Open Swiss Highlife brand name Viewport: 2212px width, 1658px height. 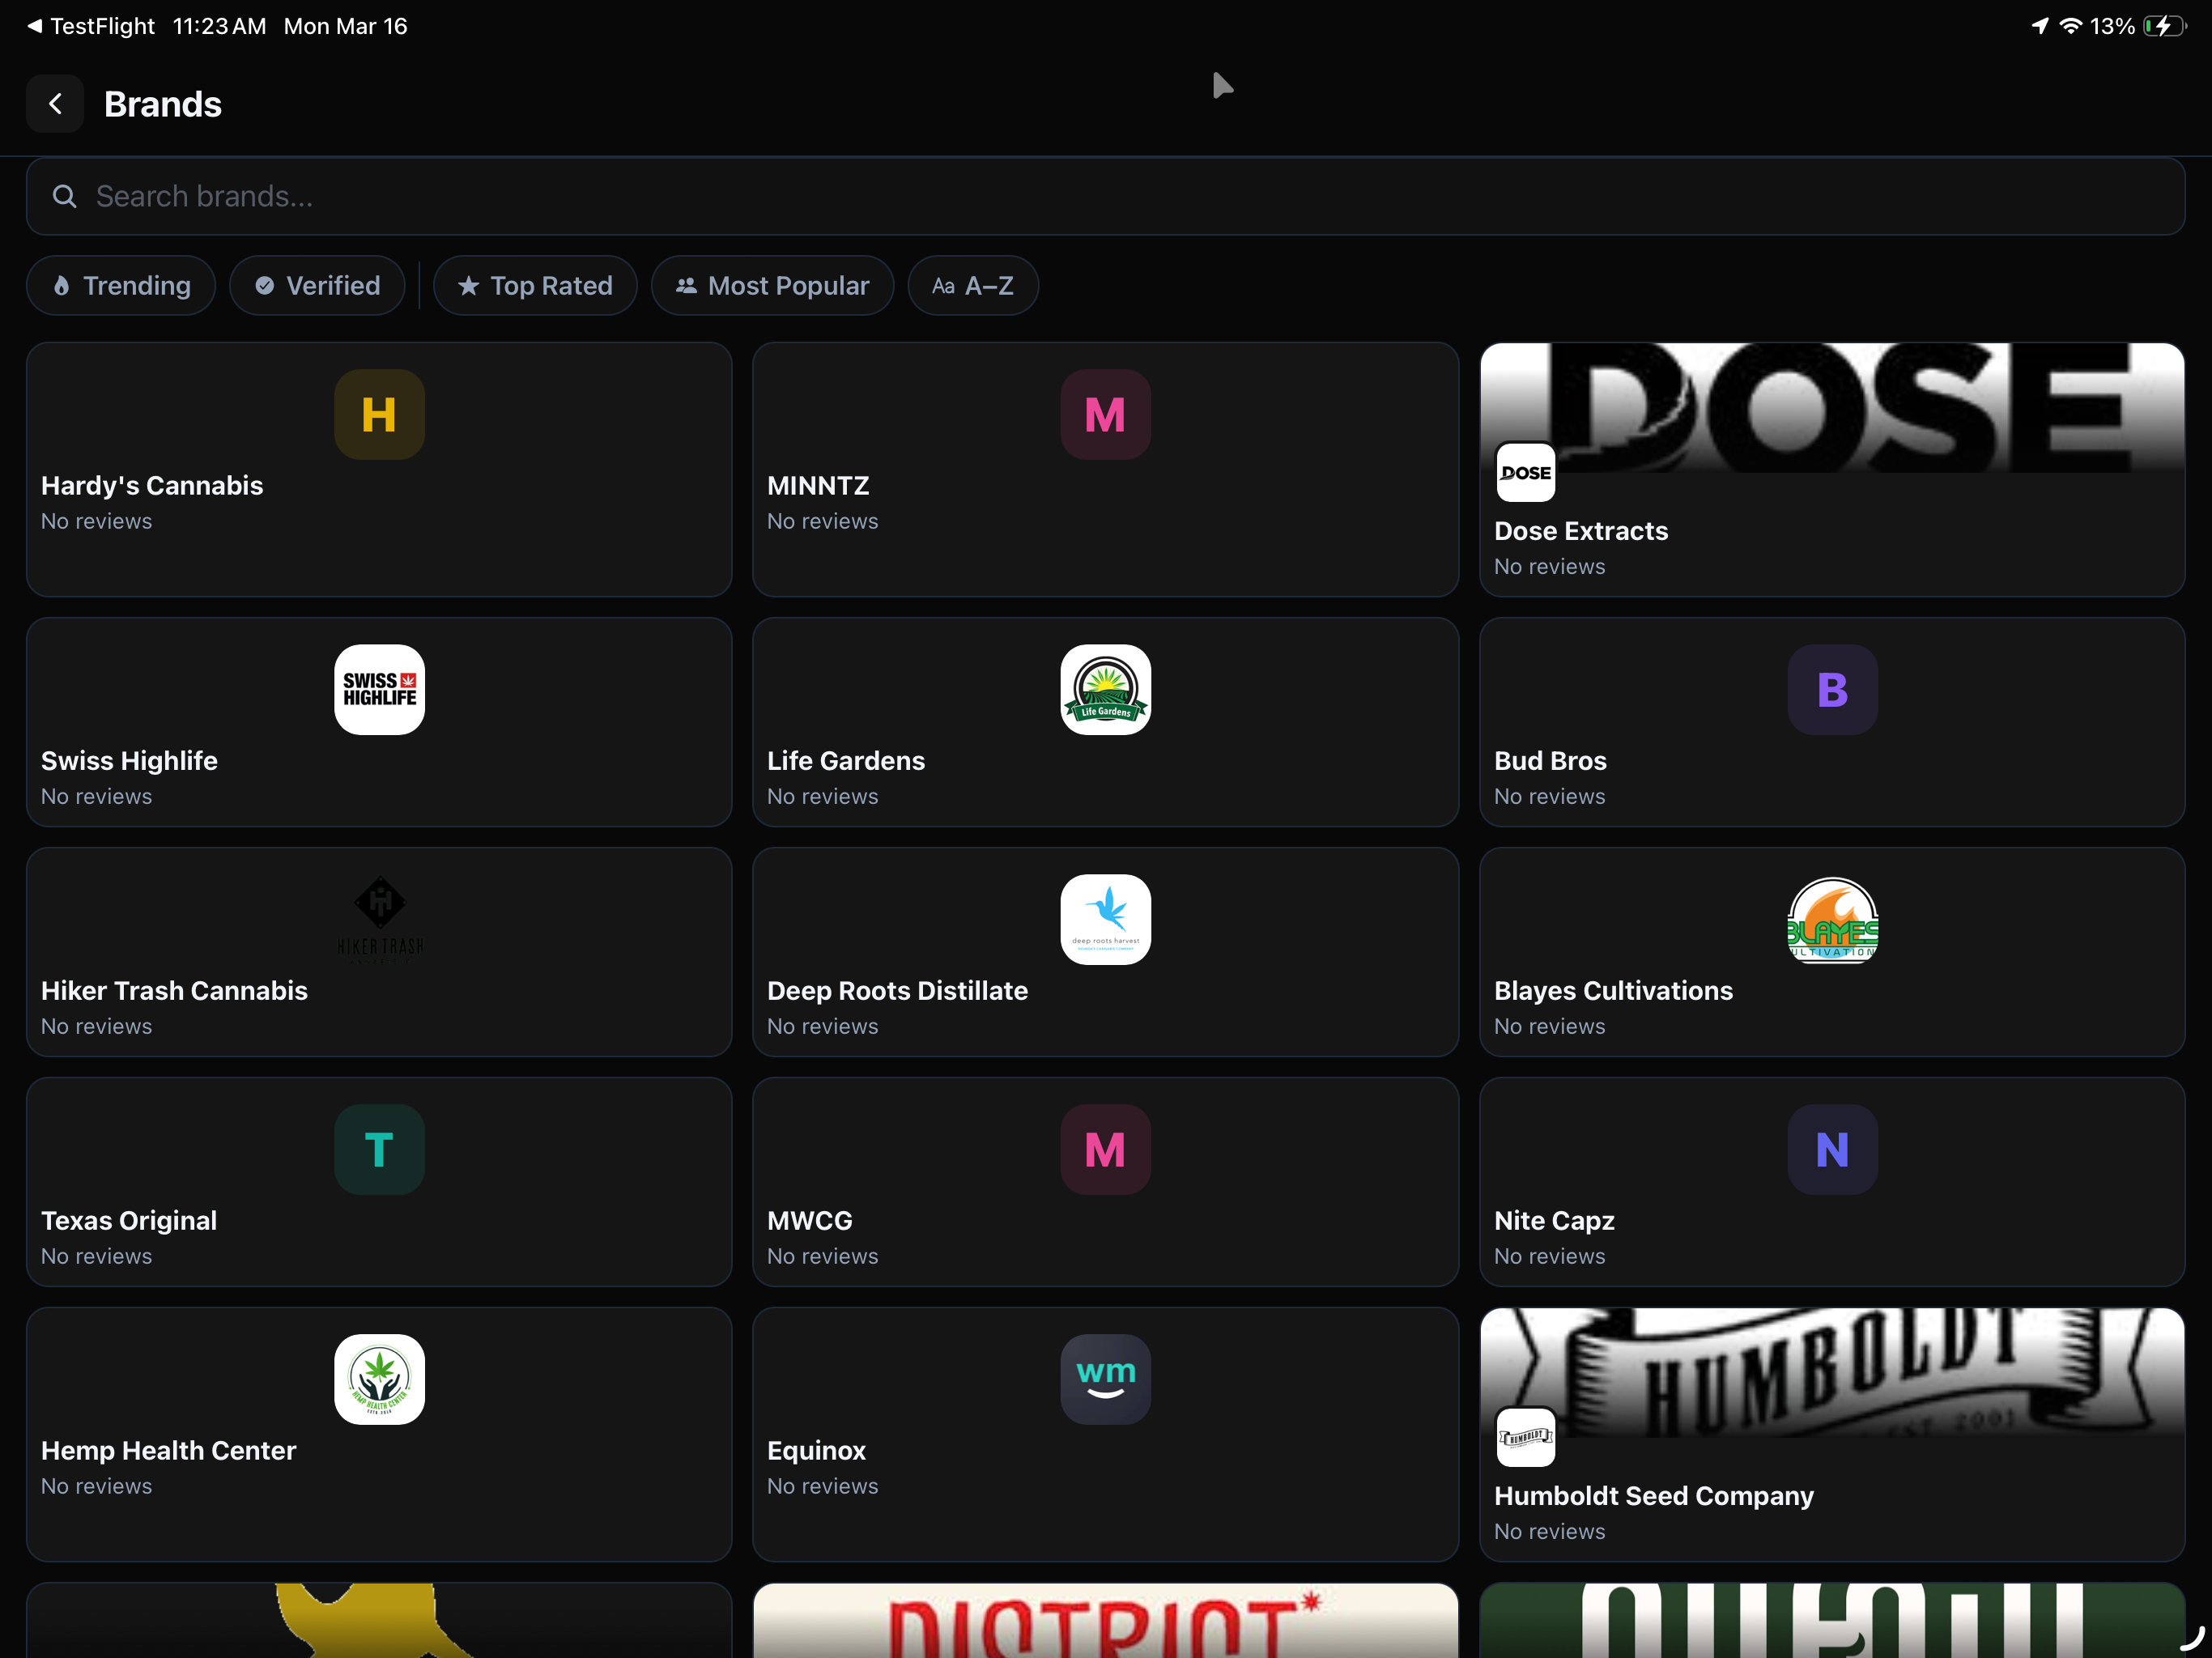point(129,761)
